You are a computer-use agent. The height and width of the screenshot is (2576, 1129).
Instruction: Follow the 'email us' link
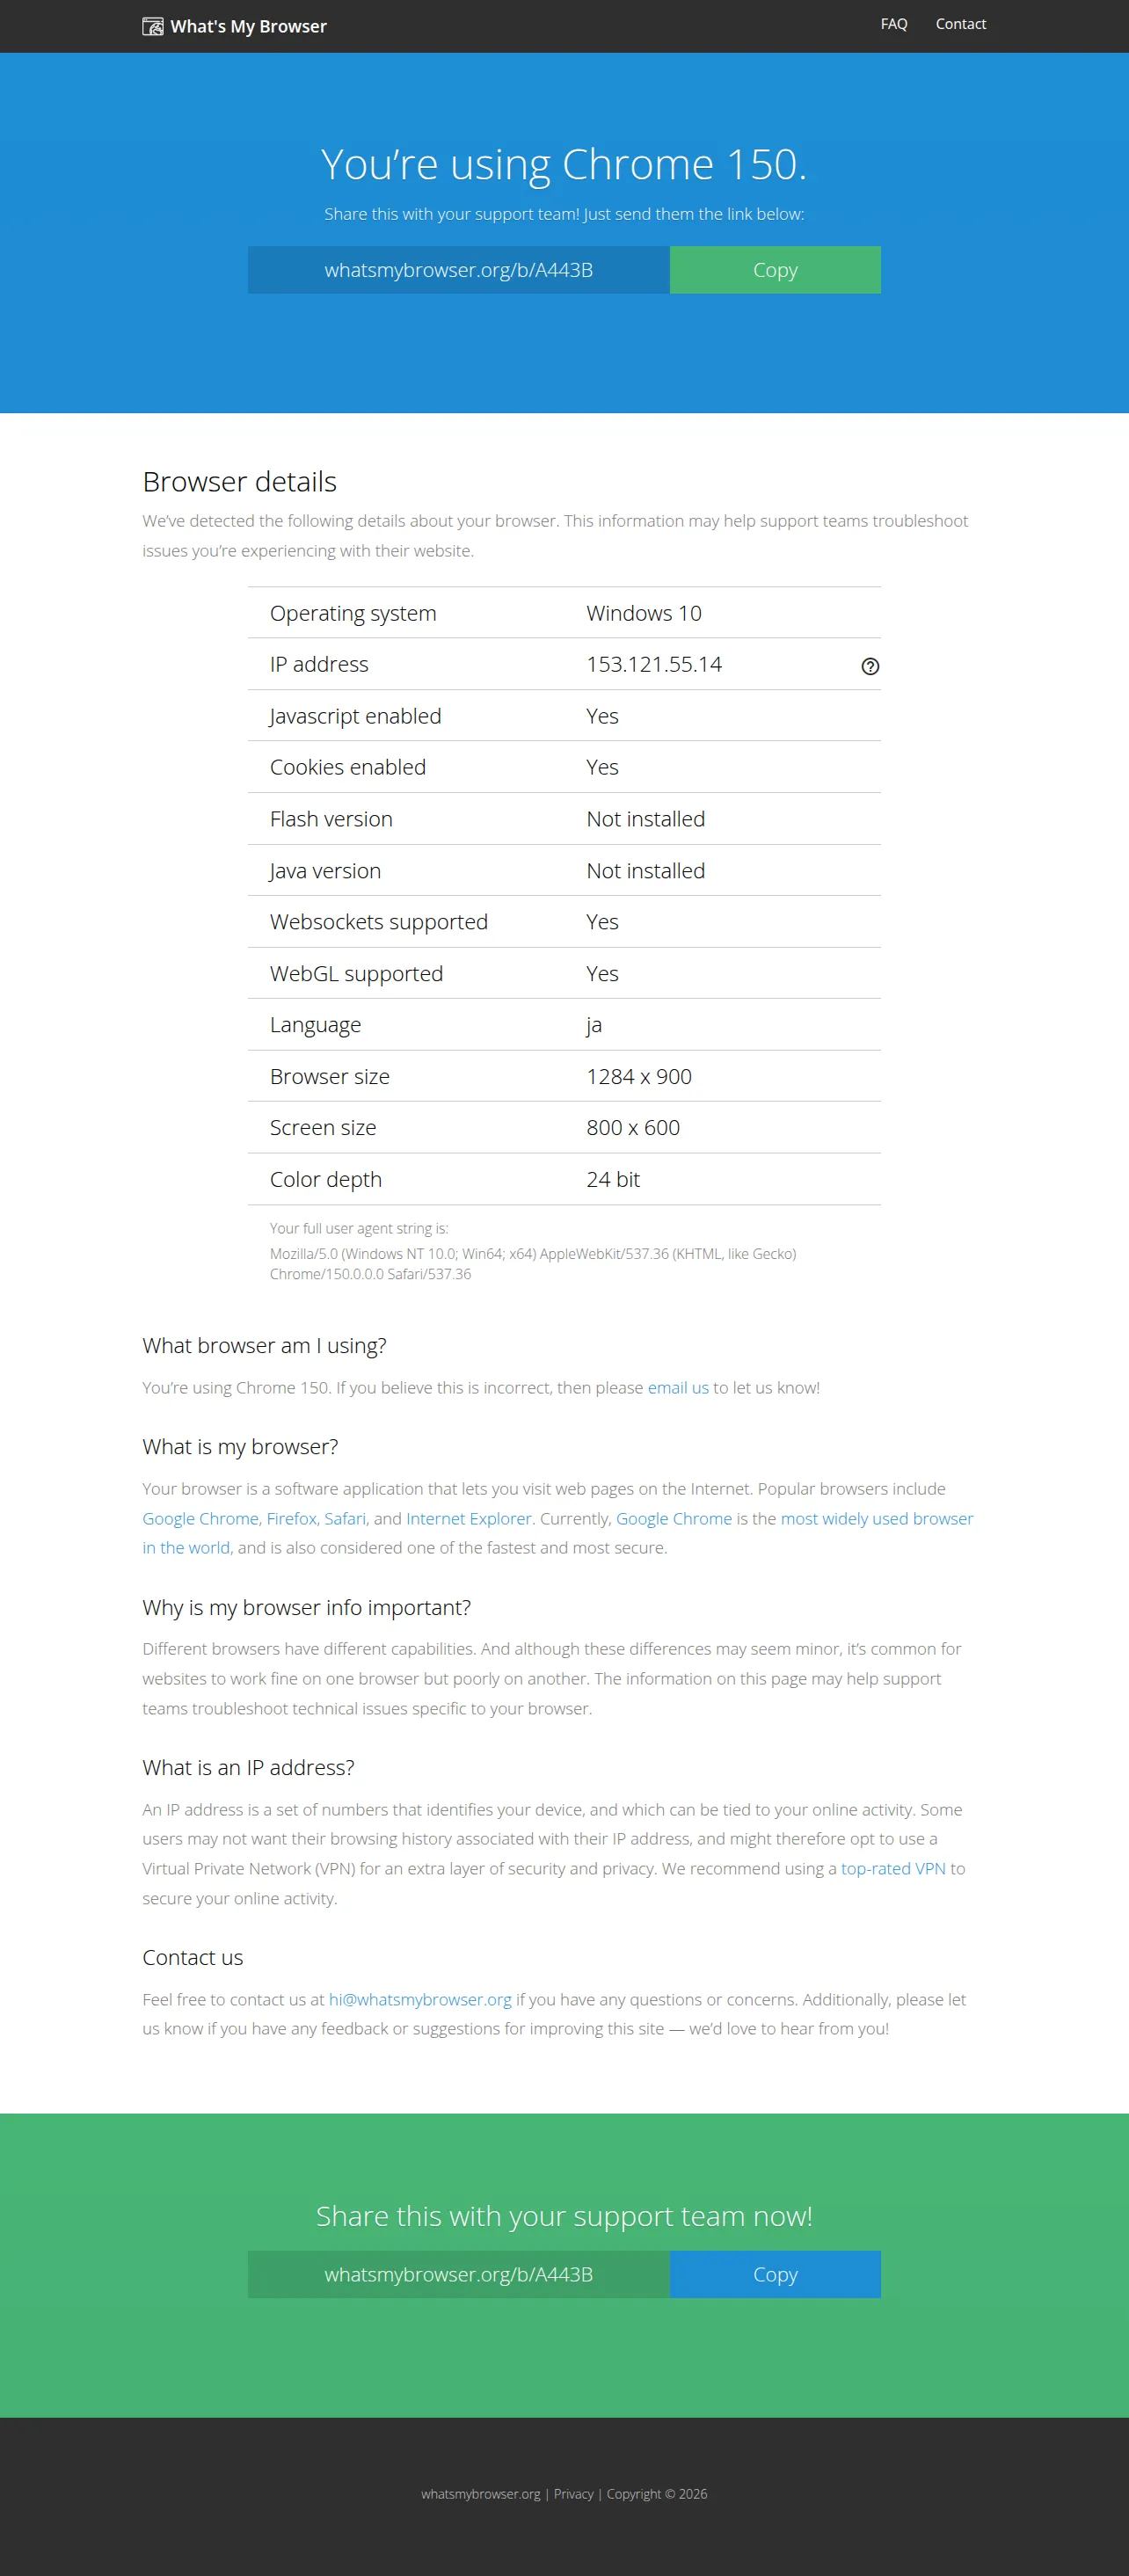point(678,1387)
